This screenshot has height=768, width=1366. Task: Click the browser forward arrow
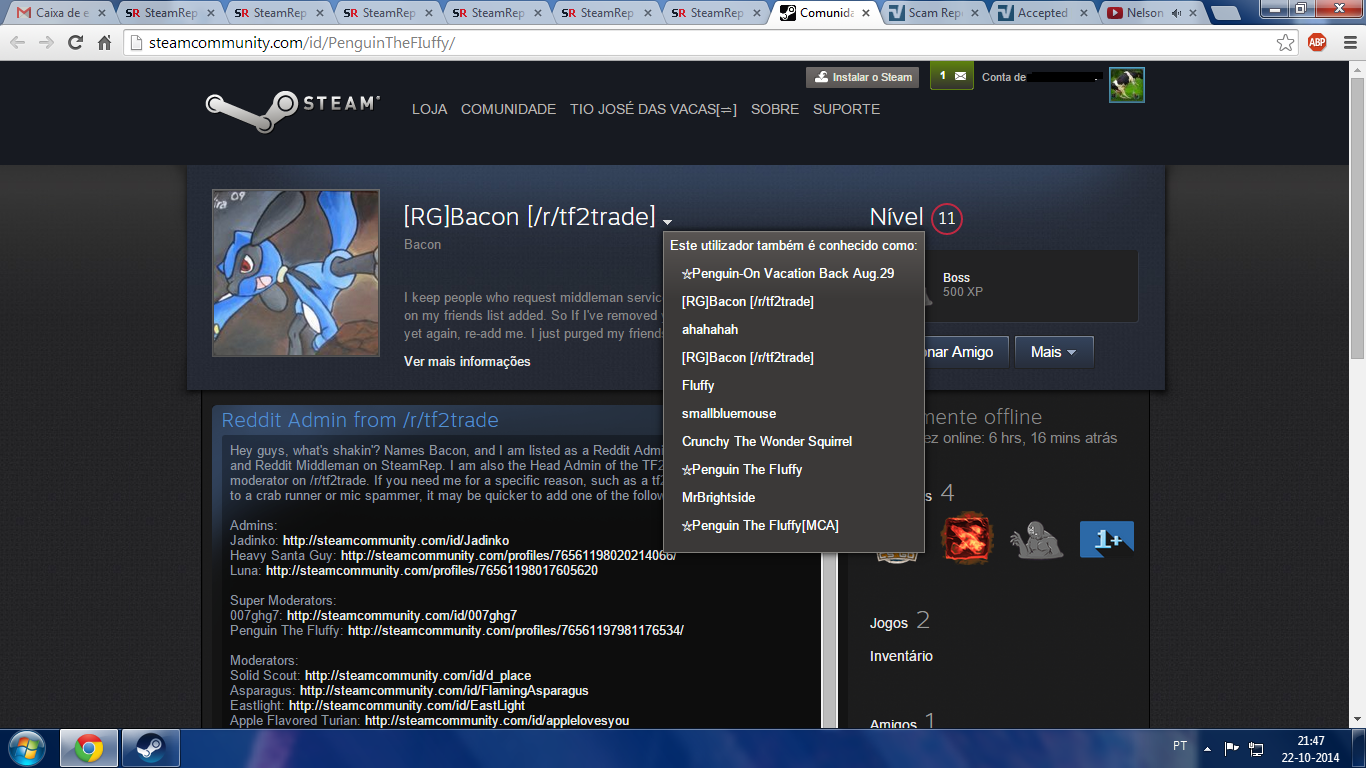(x=46, y=43)
